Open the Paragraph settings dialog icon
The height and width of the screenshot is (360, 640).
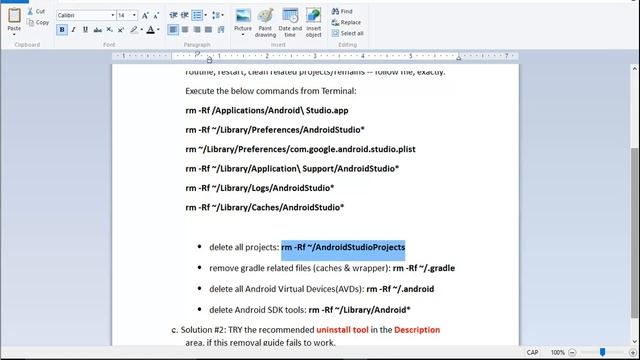coord(221,29)
